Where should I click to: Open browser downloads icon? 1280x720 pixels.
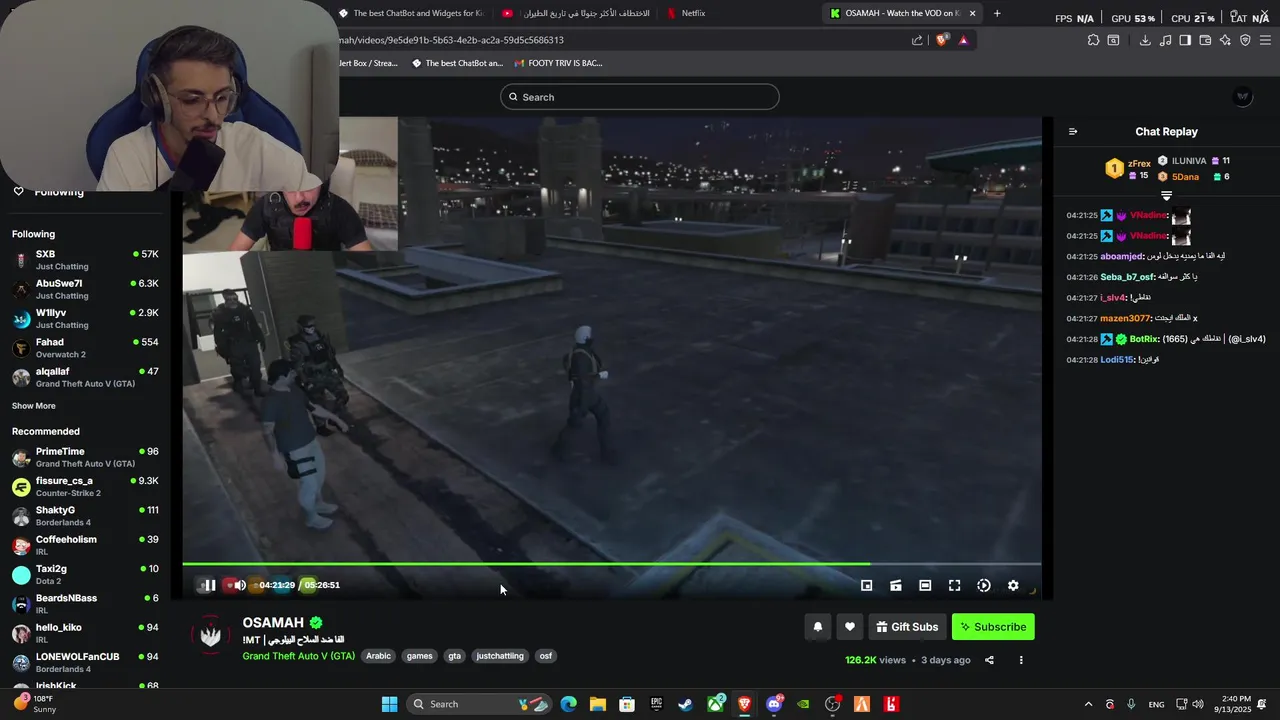pyautogui.click(x=1145, y=40)
